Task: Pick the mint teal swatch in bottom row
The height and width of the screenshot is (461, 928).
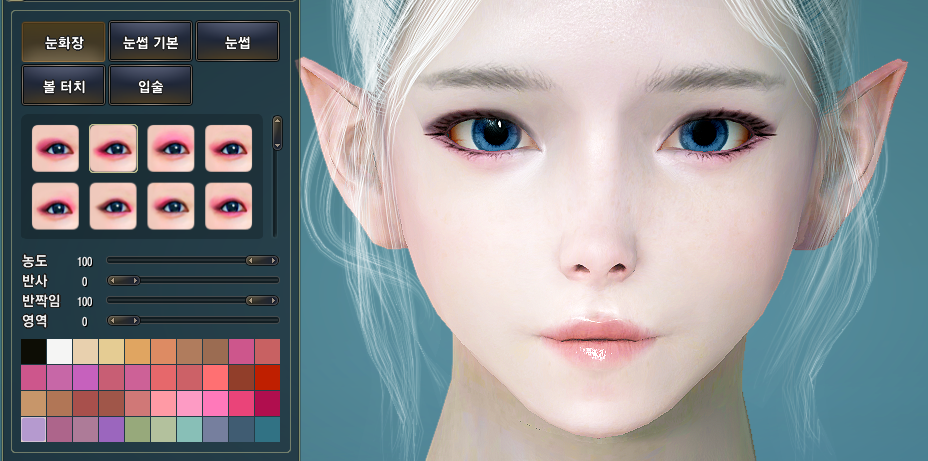Action: 189,430
